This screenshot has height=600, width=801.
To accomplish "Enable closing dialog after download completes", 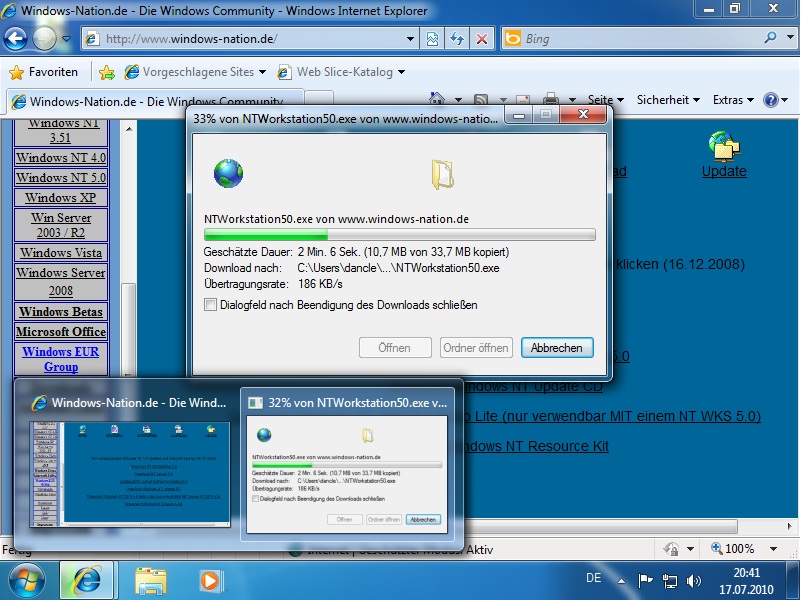I will (210, 305).
